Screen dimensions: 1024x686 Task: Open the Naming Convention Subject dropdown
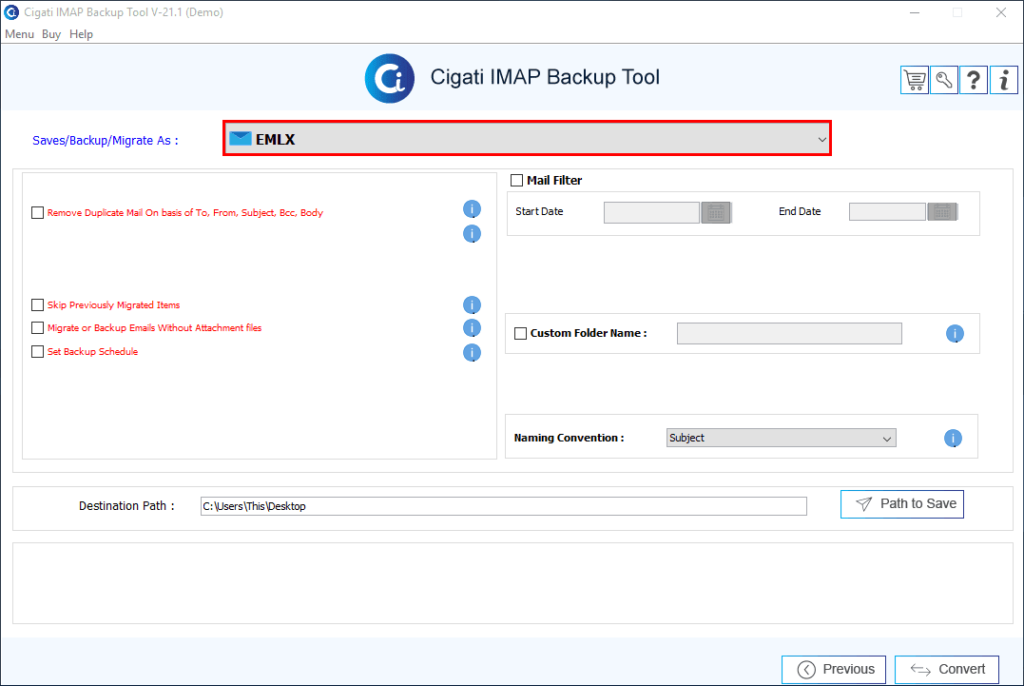pyautogui.click(x=781, y=438)
